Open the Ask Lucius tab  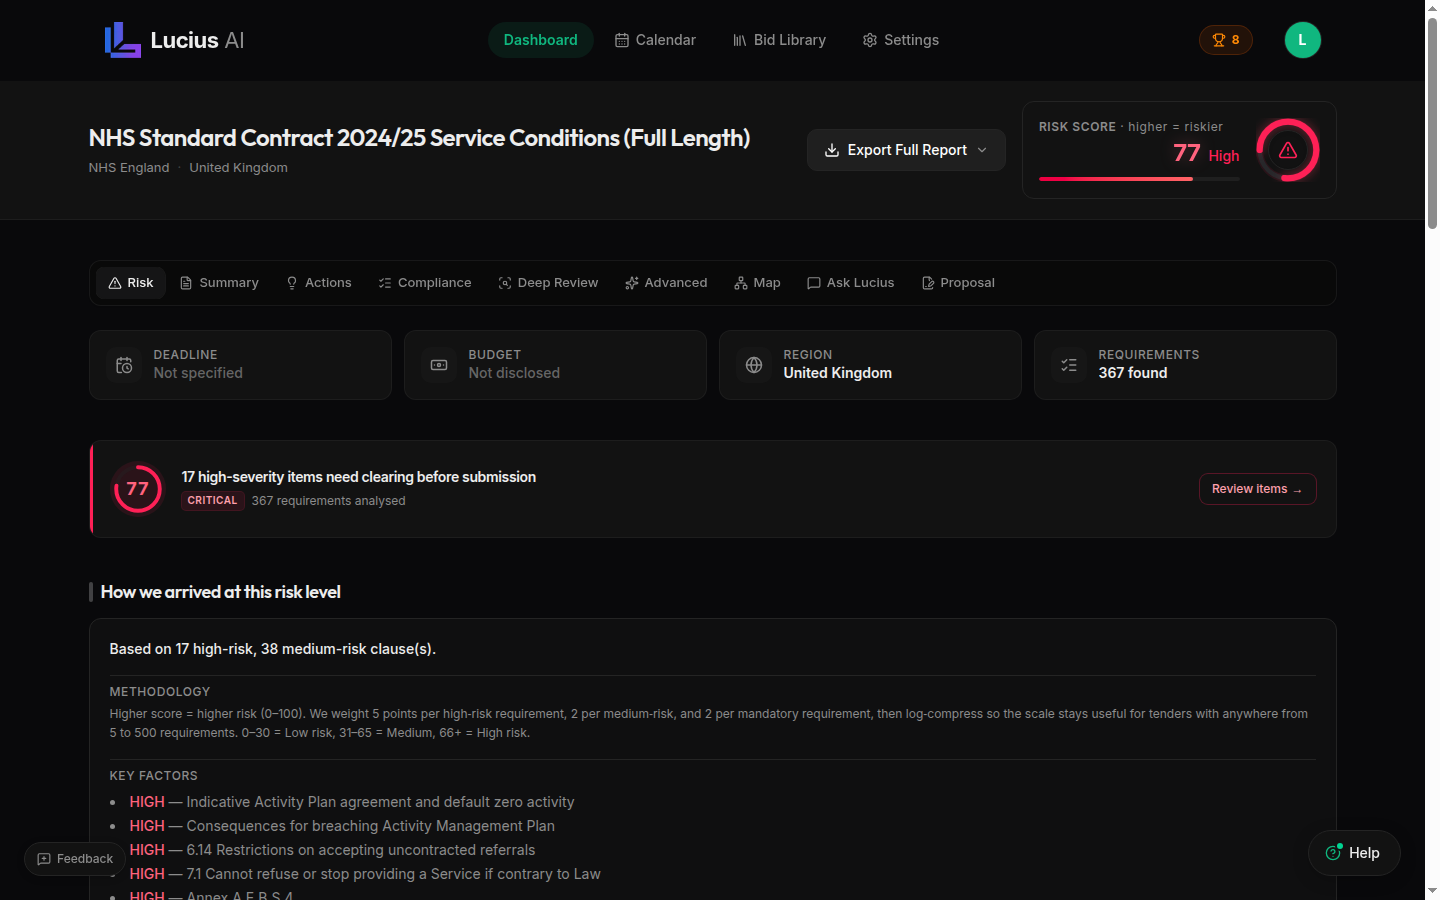[x=851, y=283]
